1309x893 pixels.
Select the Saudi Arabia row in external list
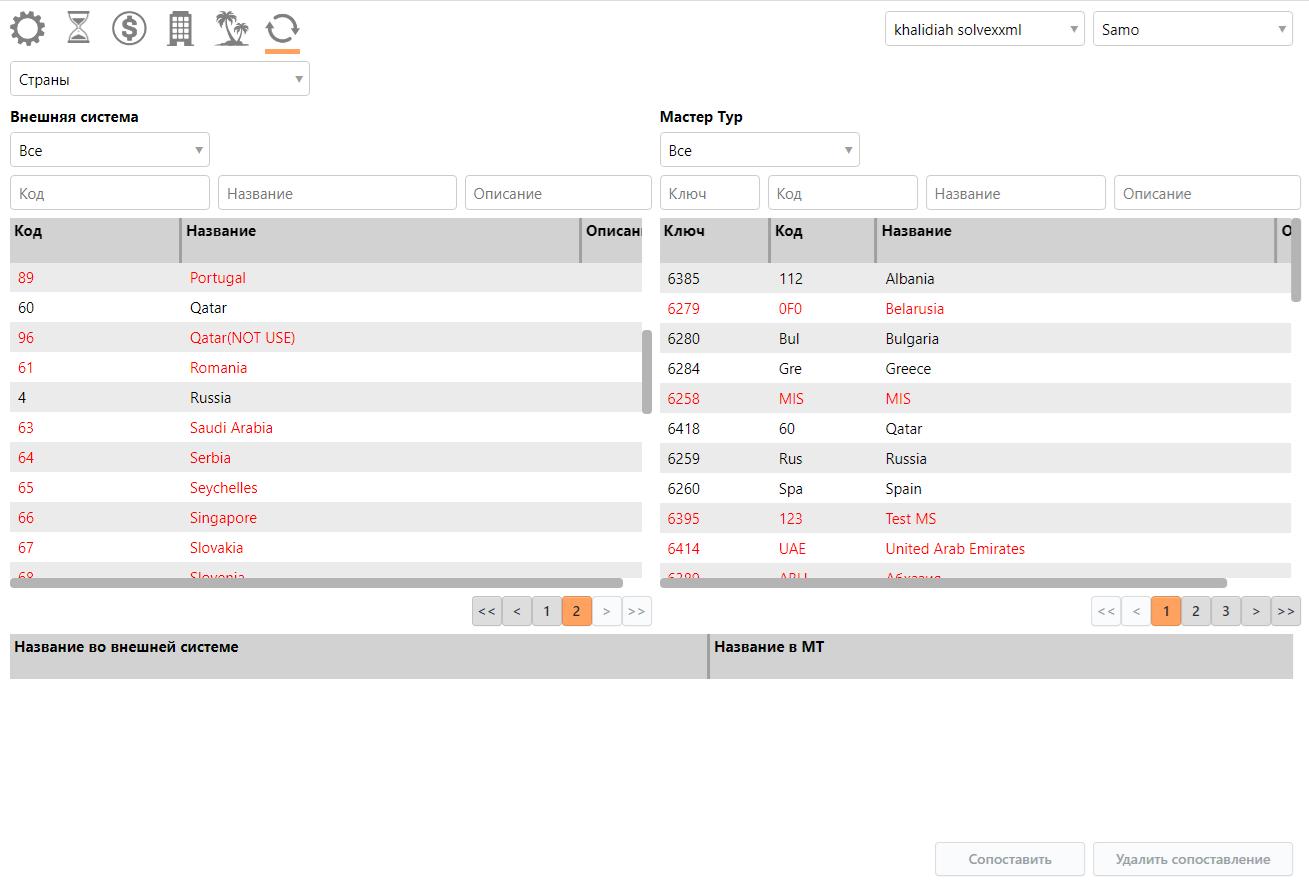pyautogui.click(x=231, y=428)
